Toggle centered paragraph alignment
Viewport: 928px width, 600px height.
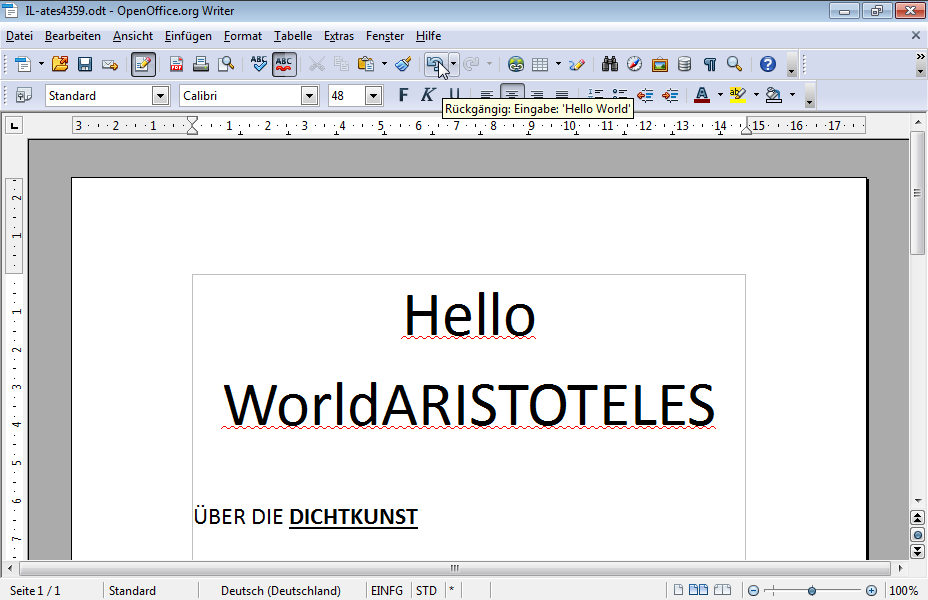tap(512, 93)
